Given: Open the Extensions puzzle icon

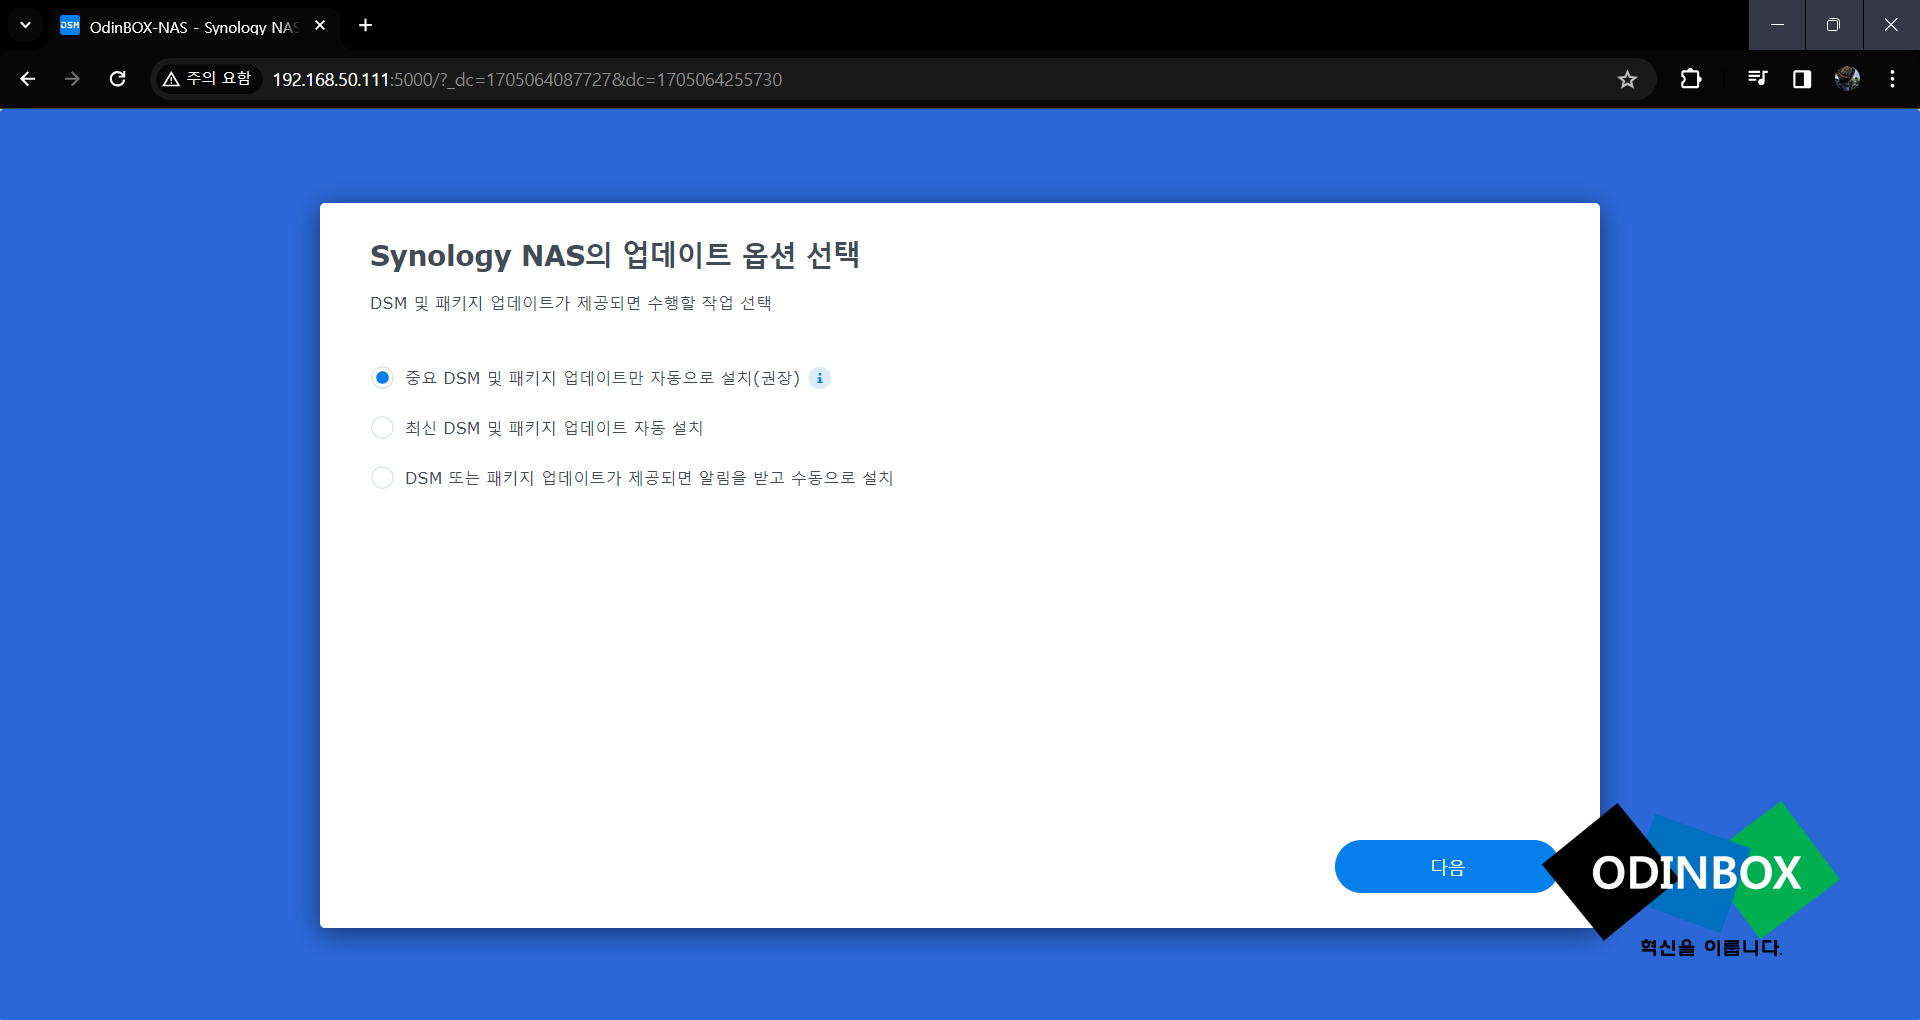Looking at the screenshot, I should tap(1691, 79).
